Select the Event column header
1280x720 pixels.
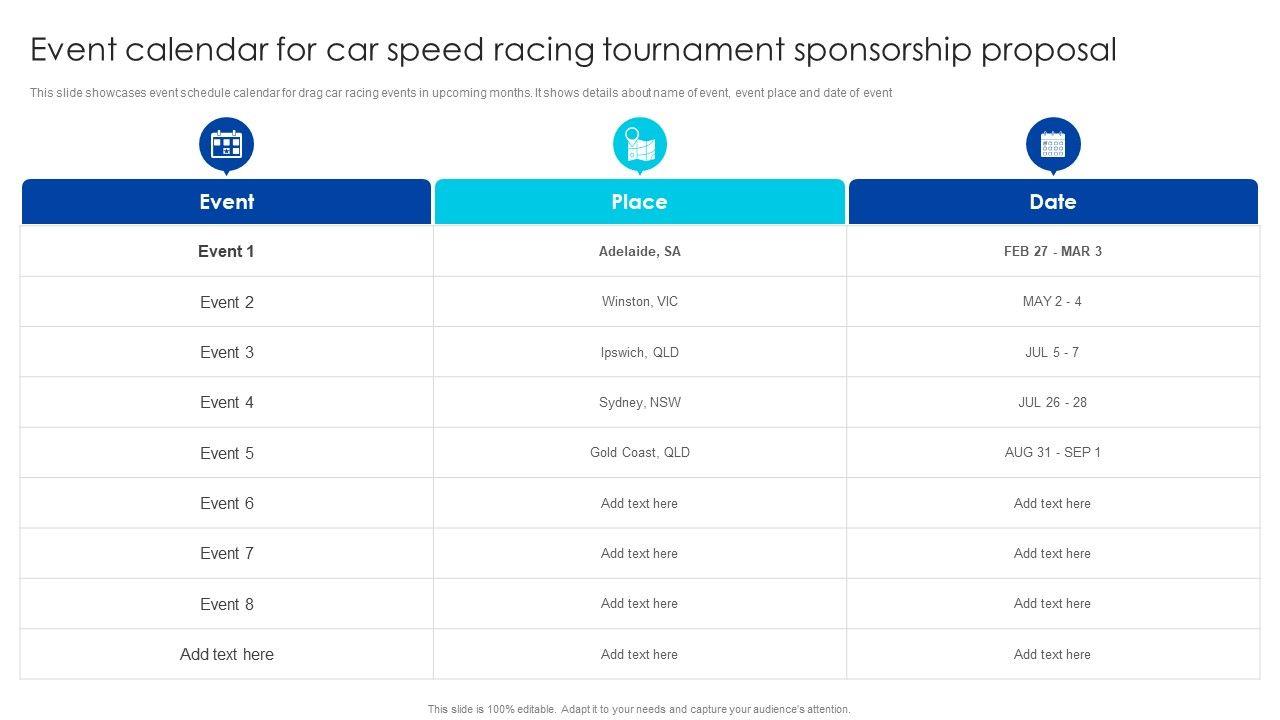coord(226,202)
